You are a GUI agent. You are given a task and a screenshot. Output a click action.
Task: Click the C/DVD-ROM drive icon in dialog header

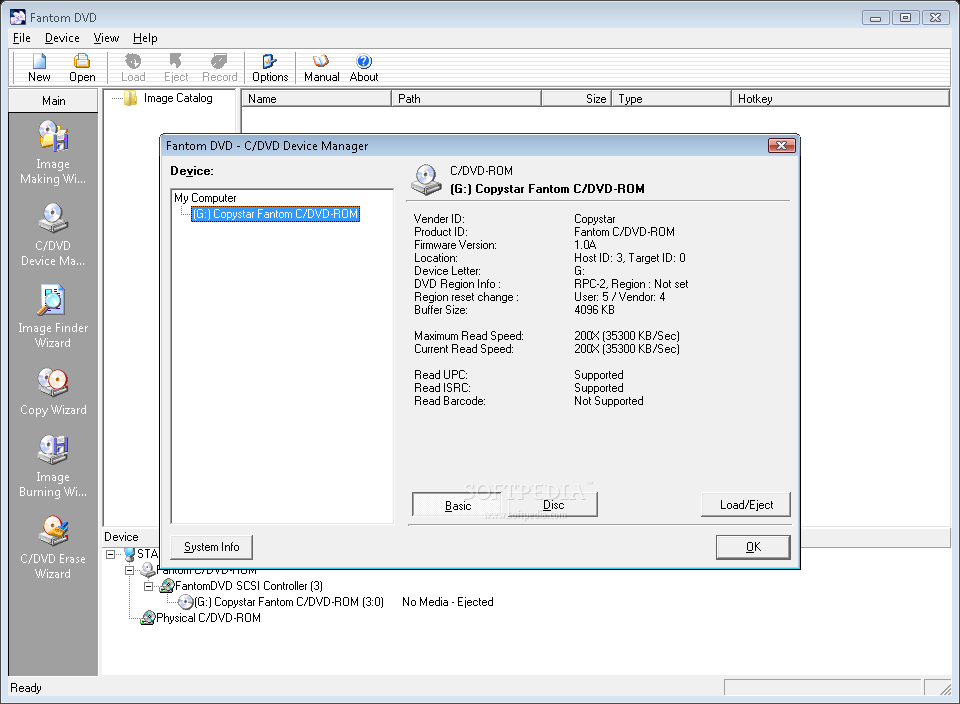[426, 179]
